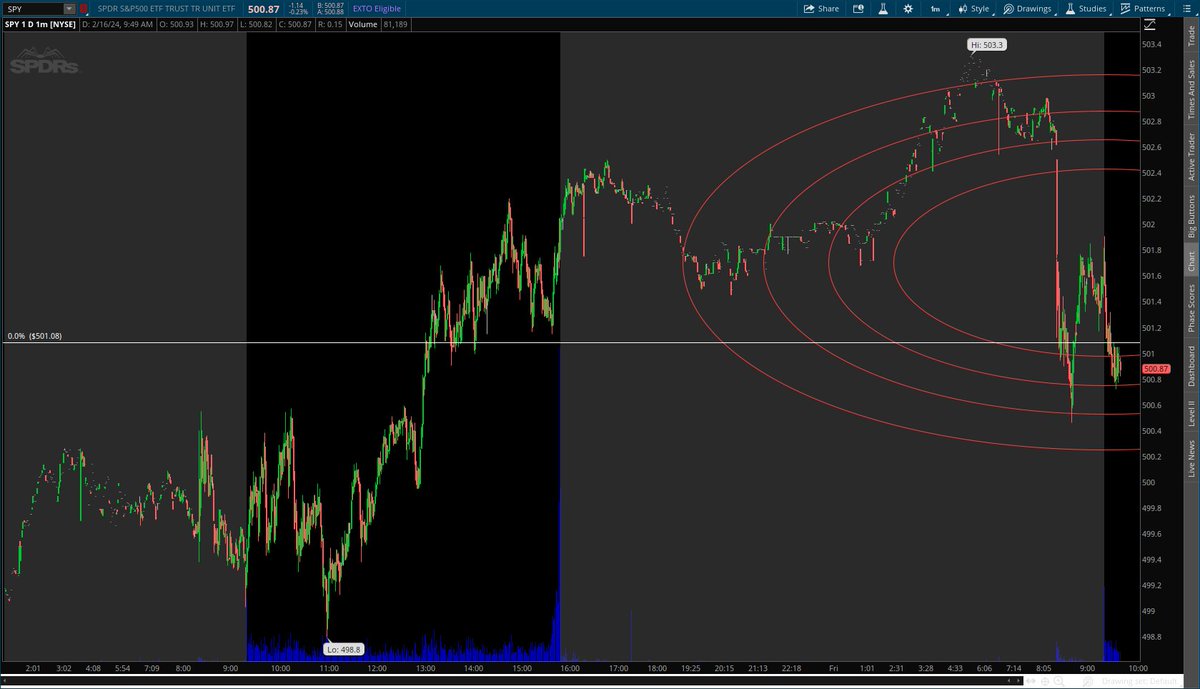This screenshot has height=689, width=1200.
Task: Click the drawing set icon at bottom
Action: click(x=1087, y=681)
